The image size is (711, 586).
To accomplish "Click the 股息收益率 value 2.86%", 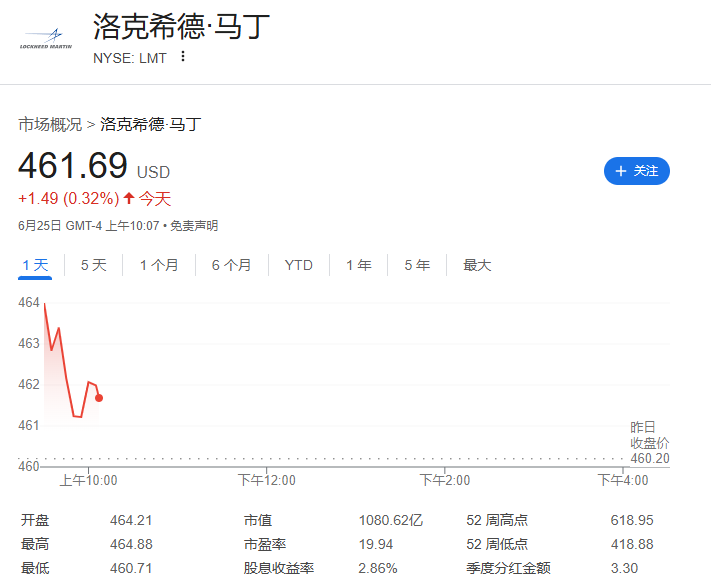I will (378, 568).
